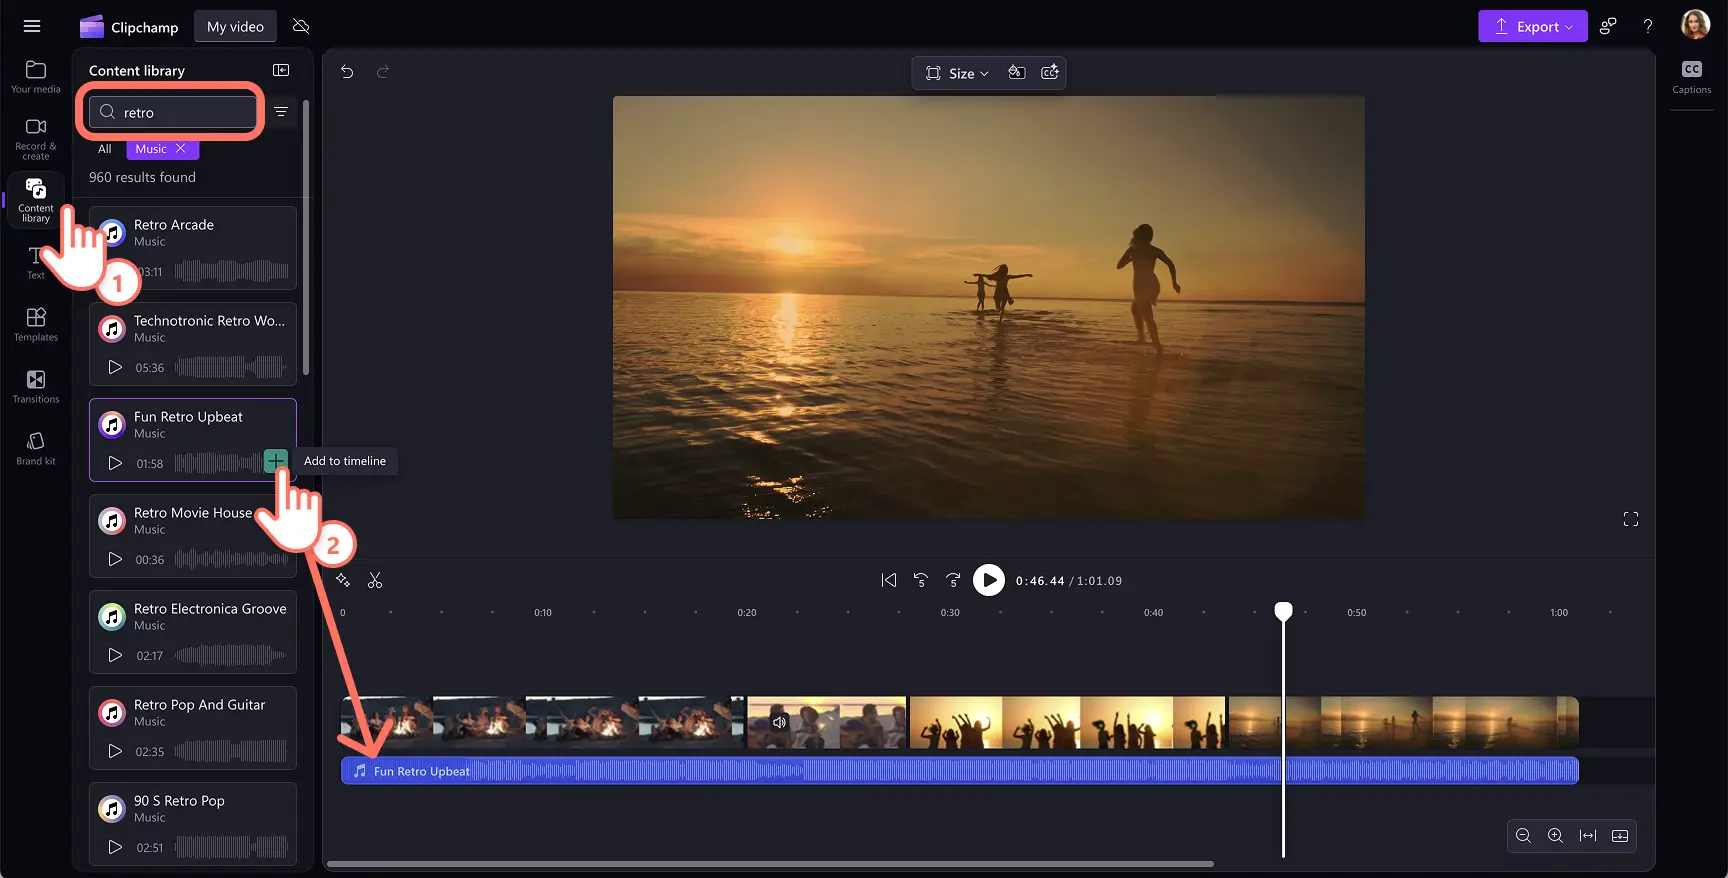Open Content library sidebar tab
The height and width of the screenshot is (878, 1728).
(x=36, y=200)
